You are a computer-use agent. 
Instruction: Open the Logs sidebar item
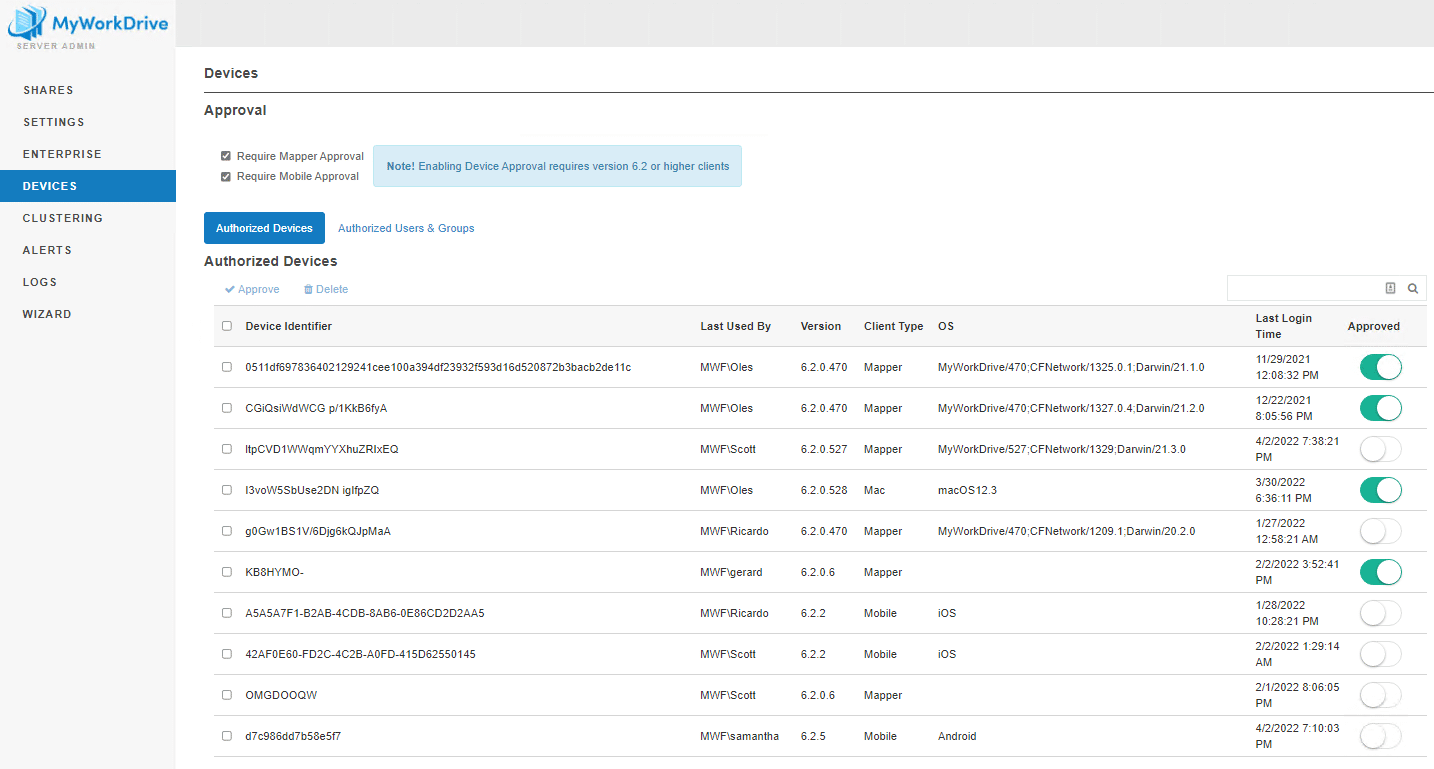click(x=40, y=282)
